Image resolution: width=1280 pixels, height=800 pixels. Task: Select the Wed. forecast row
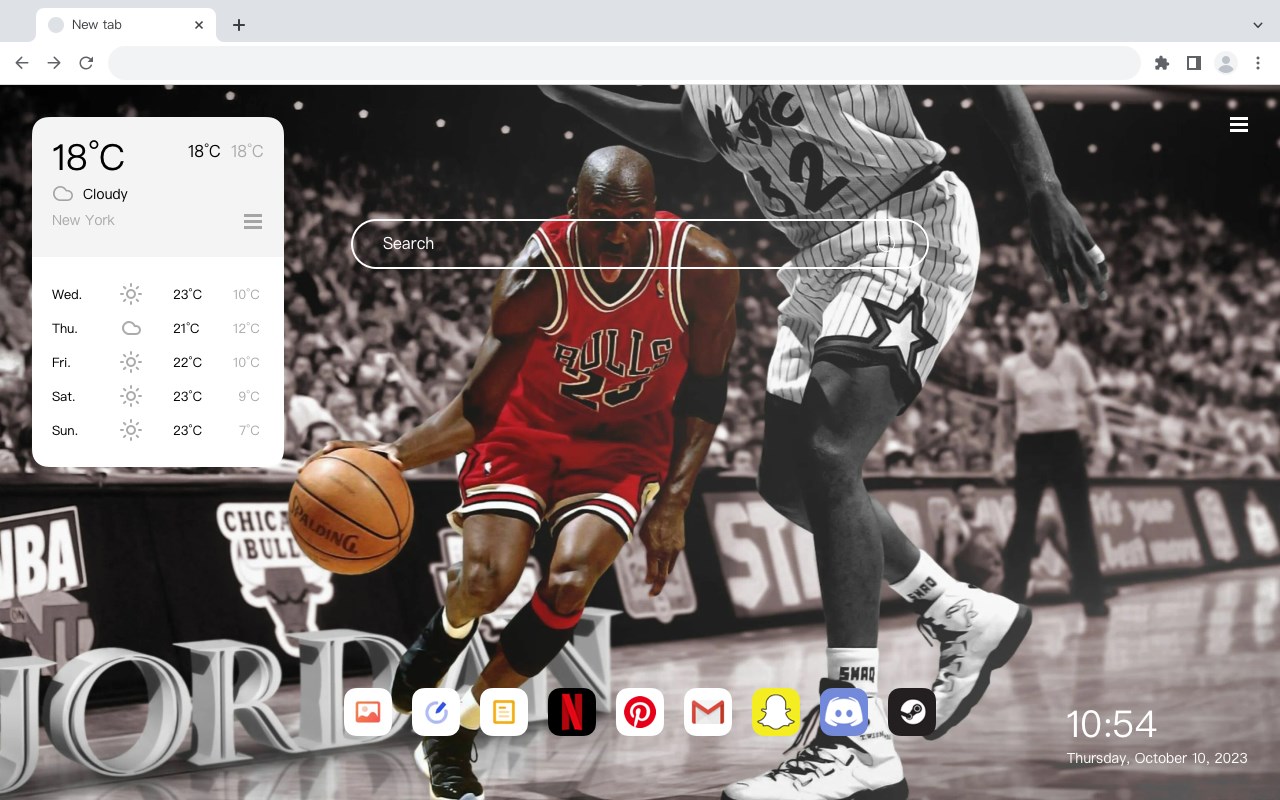pyautogui.click(x=158, y=294)
